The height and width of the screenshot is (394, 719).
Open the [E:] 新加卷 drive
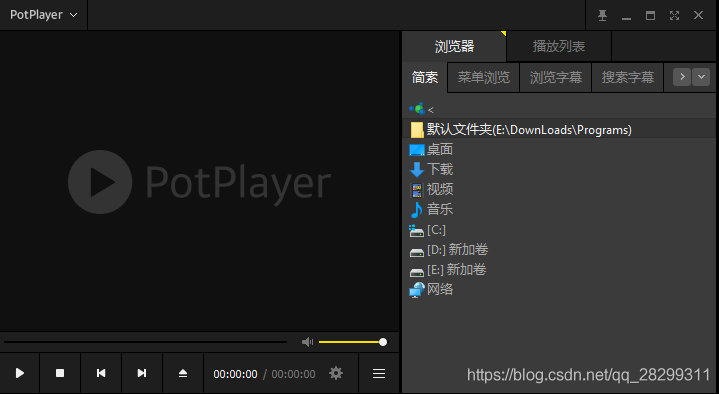[x=456, y=269]
